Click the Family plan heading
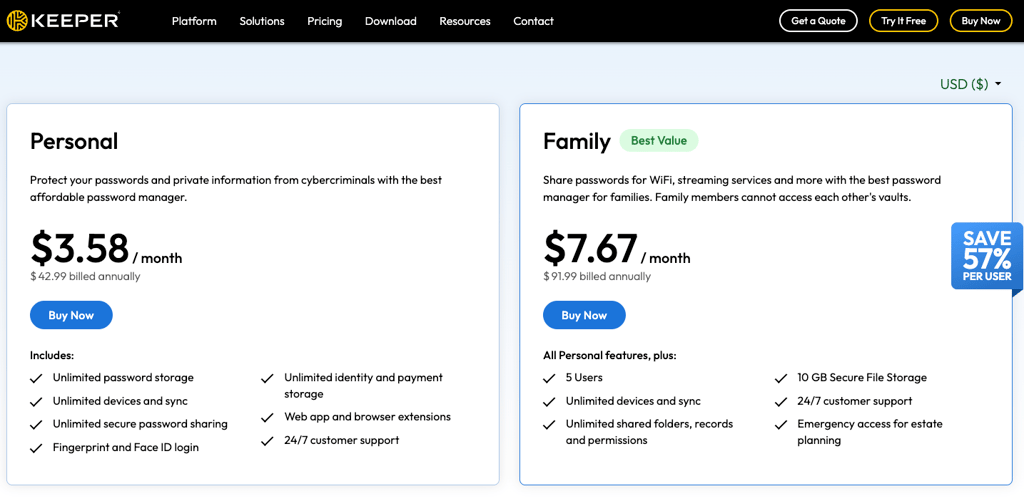This screenshot has width=1024, height=501. 577,141
